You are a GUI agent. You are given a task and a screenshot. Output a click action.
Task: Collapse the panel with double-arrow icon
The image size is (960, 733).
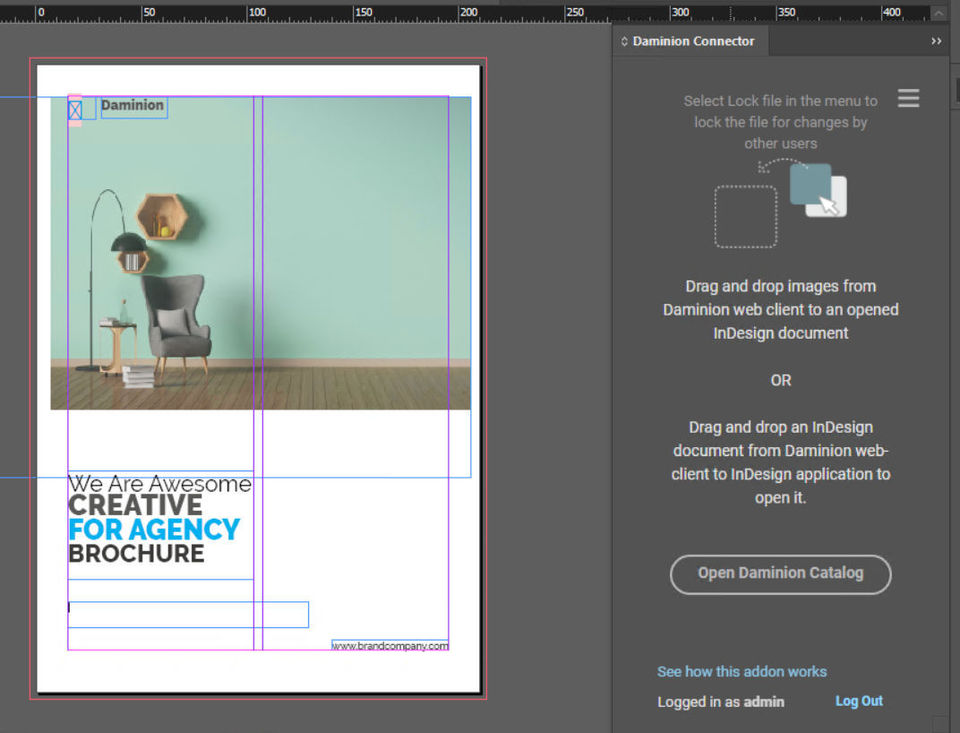tap(936, 41)
